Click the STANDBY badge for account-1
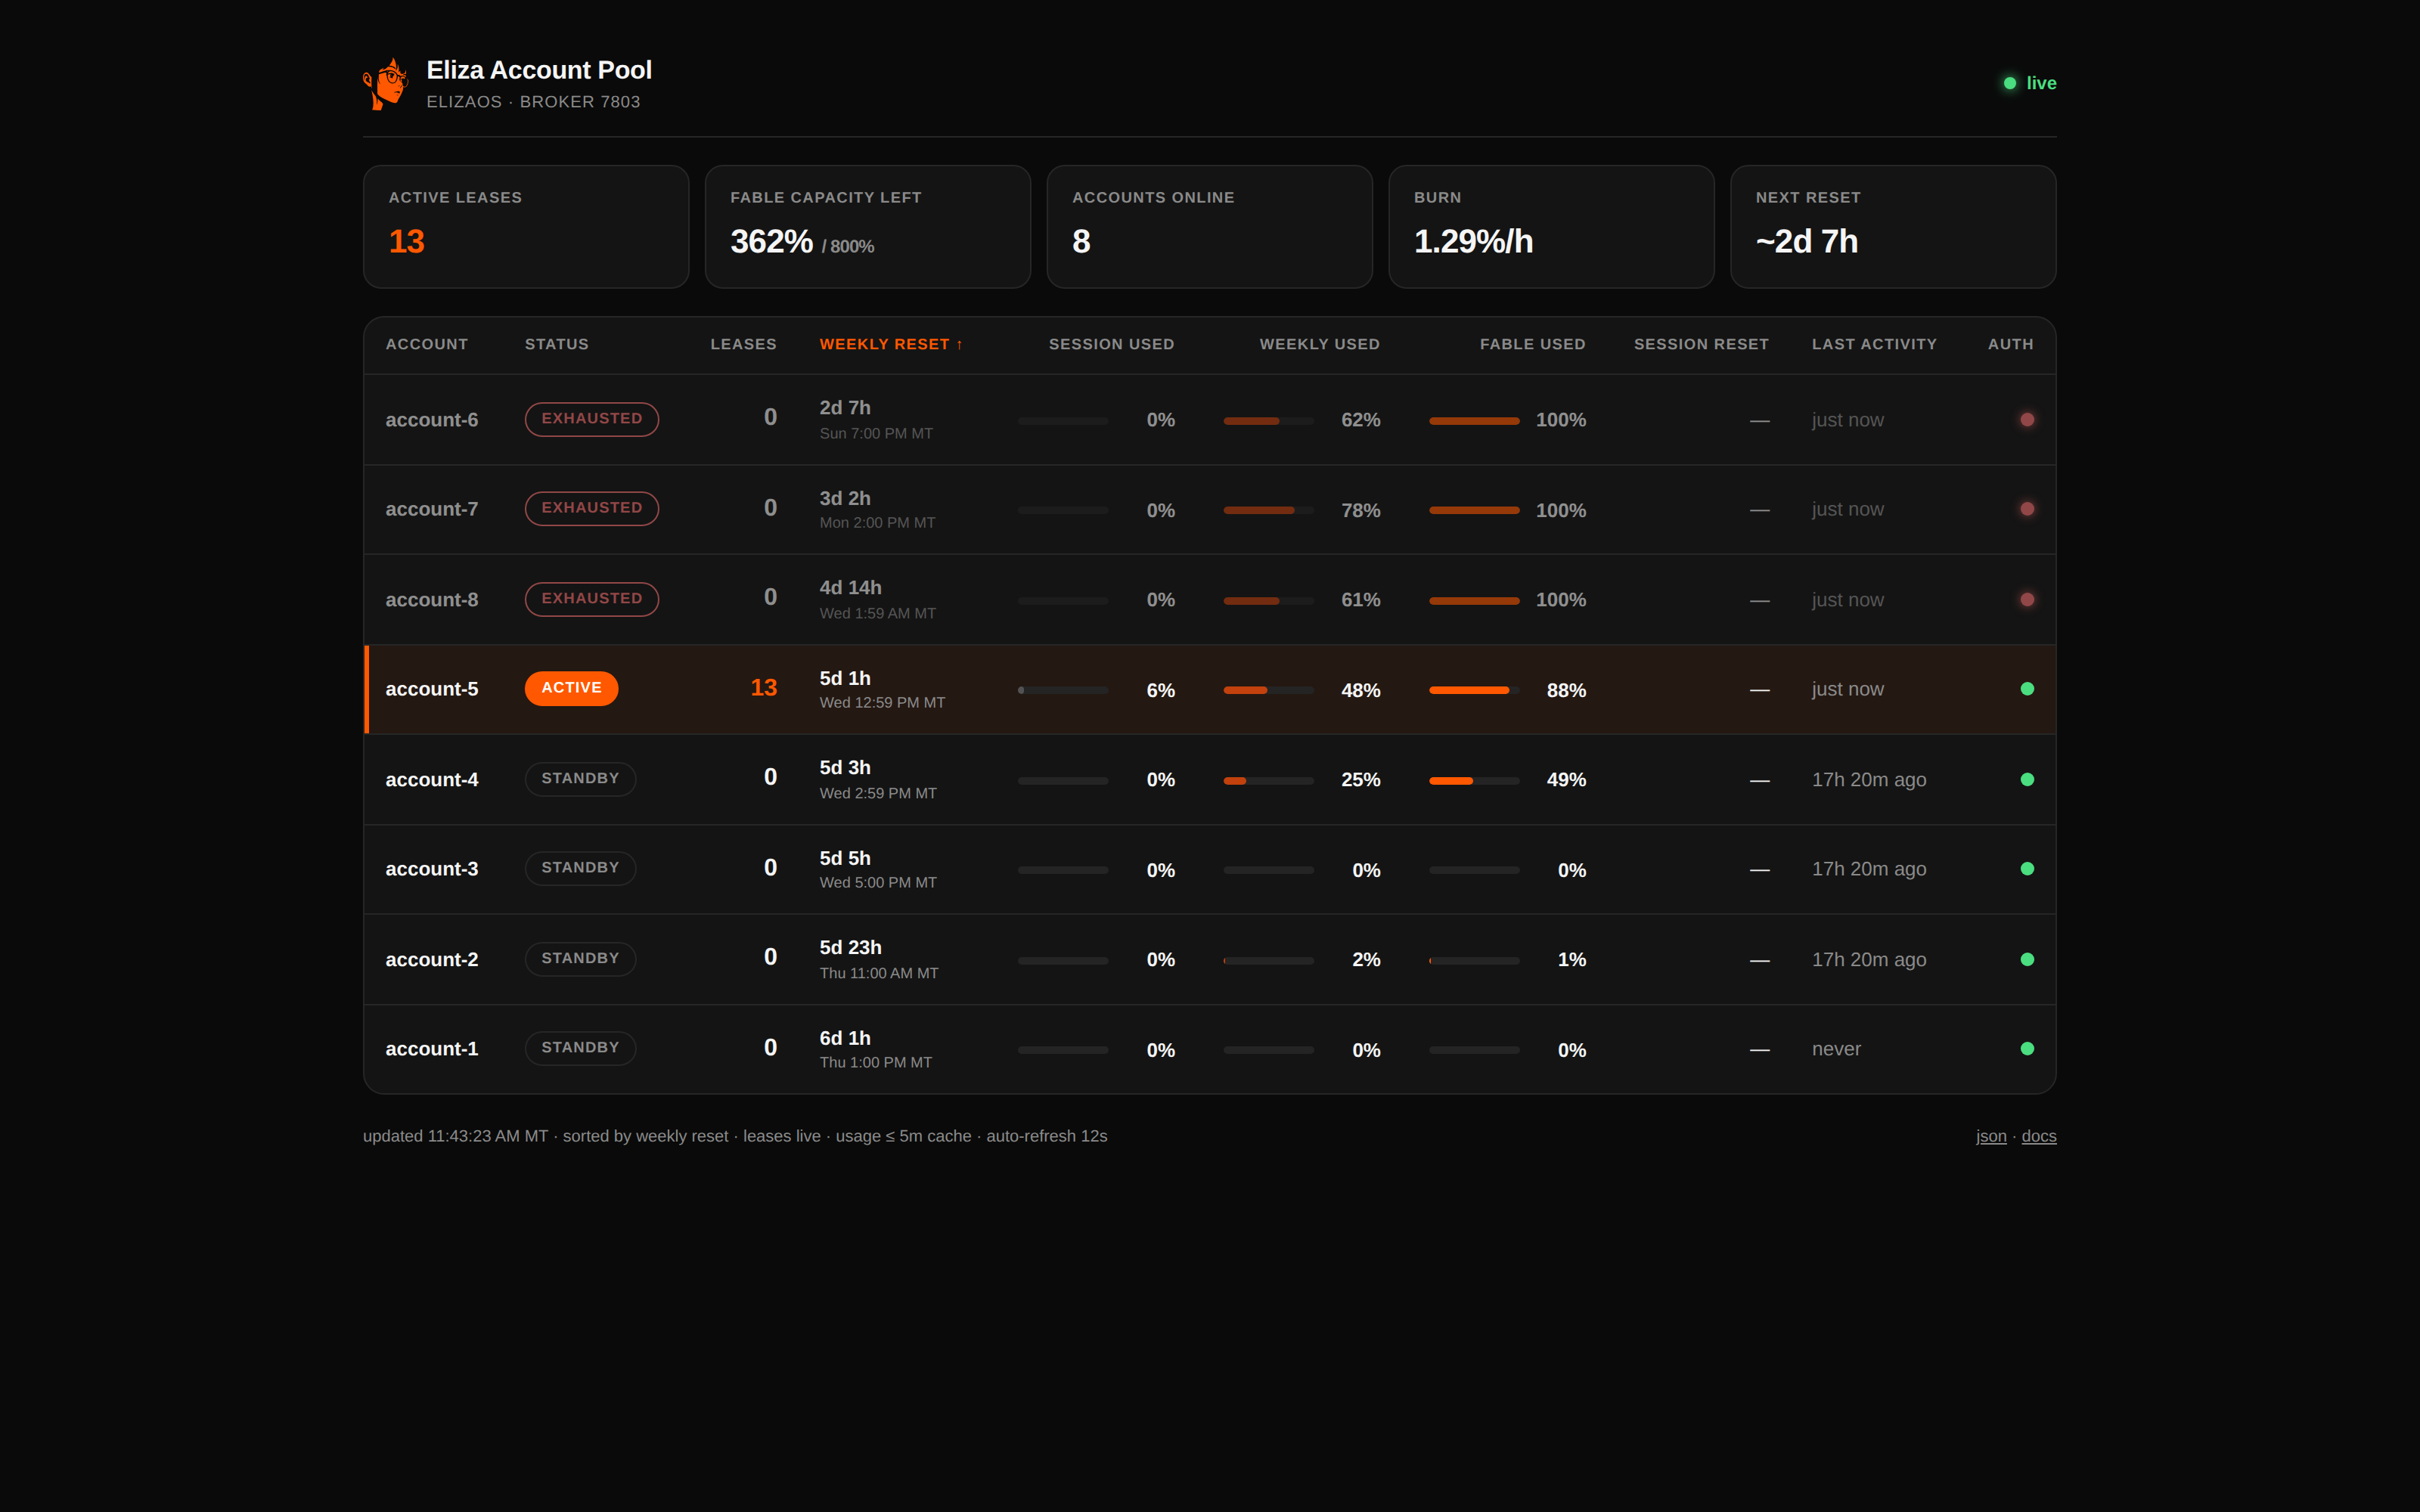Viewport: 2420px width, 1512px height. (x=580, y=1048)
